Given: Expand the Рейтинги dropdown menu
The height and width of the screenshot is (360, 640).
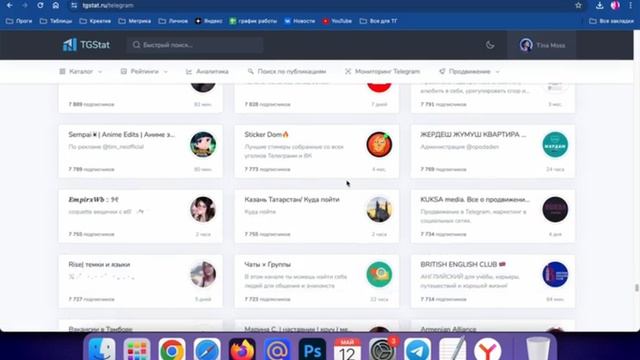Looking at the screenshot, I should pos(144,71).
